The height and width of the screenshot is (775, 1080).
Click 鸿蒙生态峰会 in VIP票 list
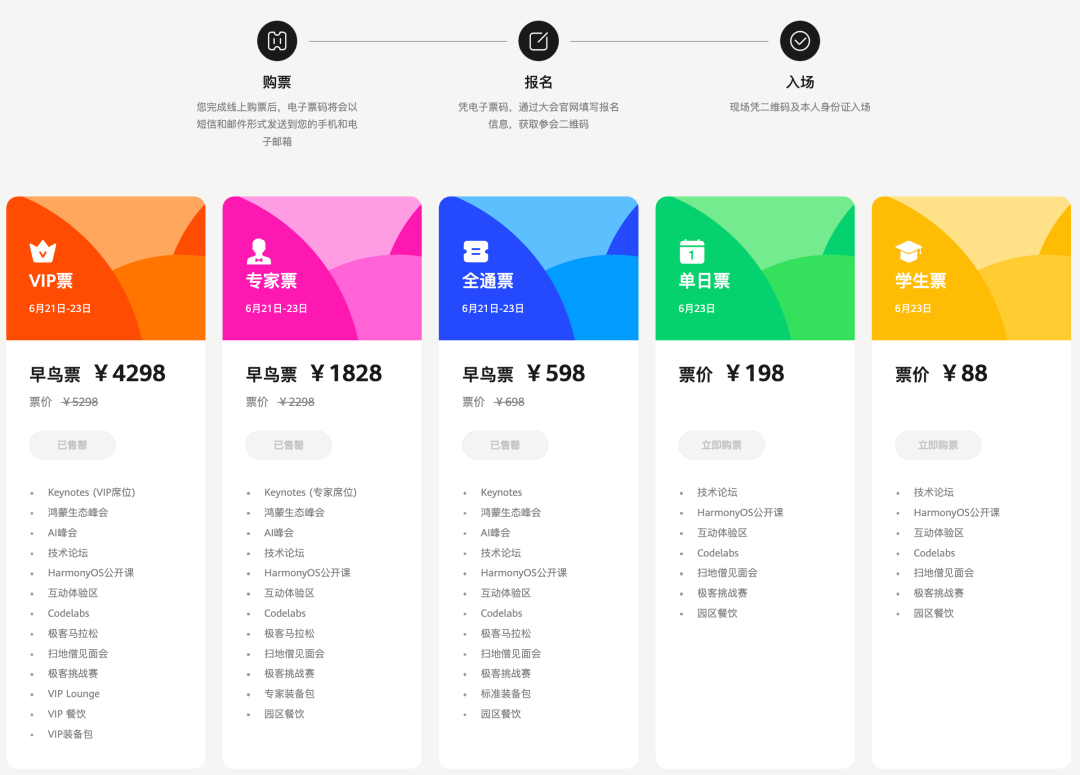pos(78,513)
